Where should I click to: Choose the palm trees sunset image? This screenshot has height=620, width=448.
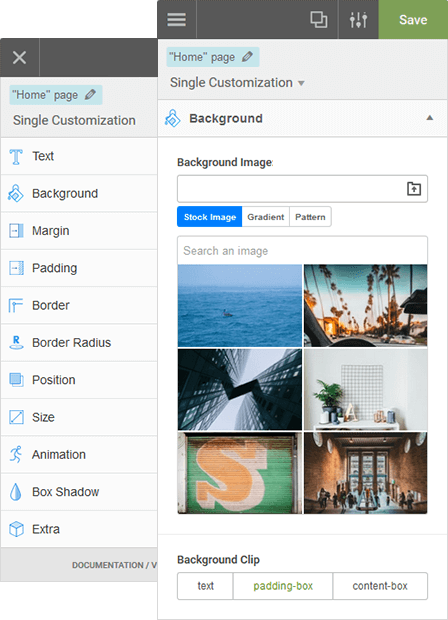[x=365, y=306]
